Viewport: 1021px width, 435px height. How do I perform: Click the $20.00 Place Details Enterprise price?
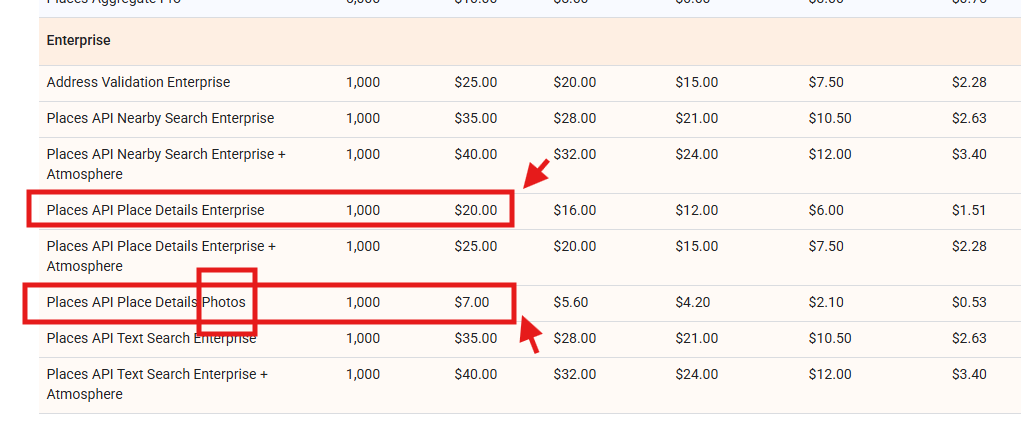pyautogui.click(x=475, y=210)
